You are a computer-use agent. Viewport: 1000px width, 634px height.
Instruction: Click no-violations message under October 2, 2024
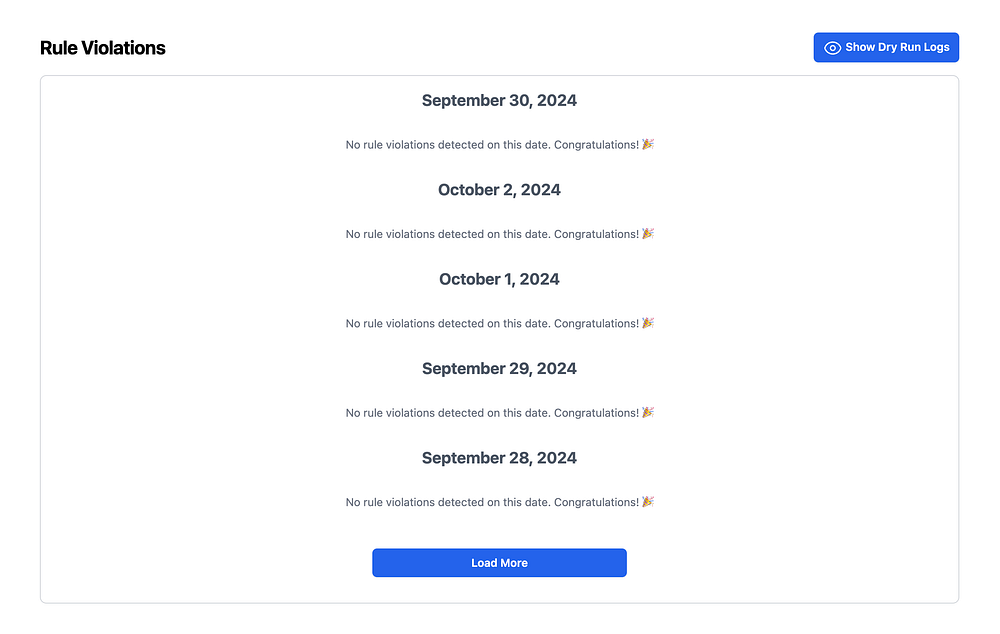(x=500, y=234)
